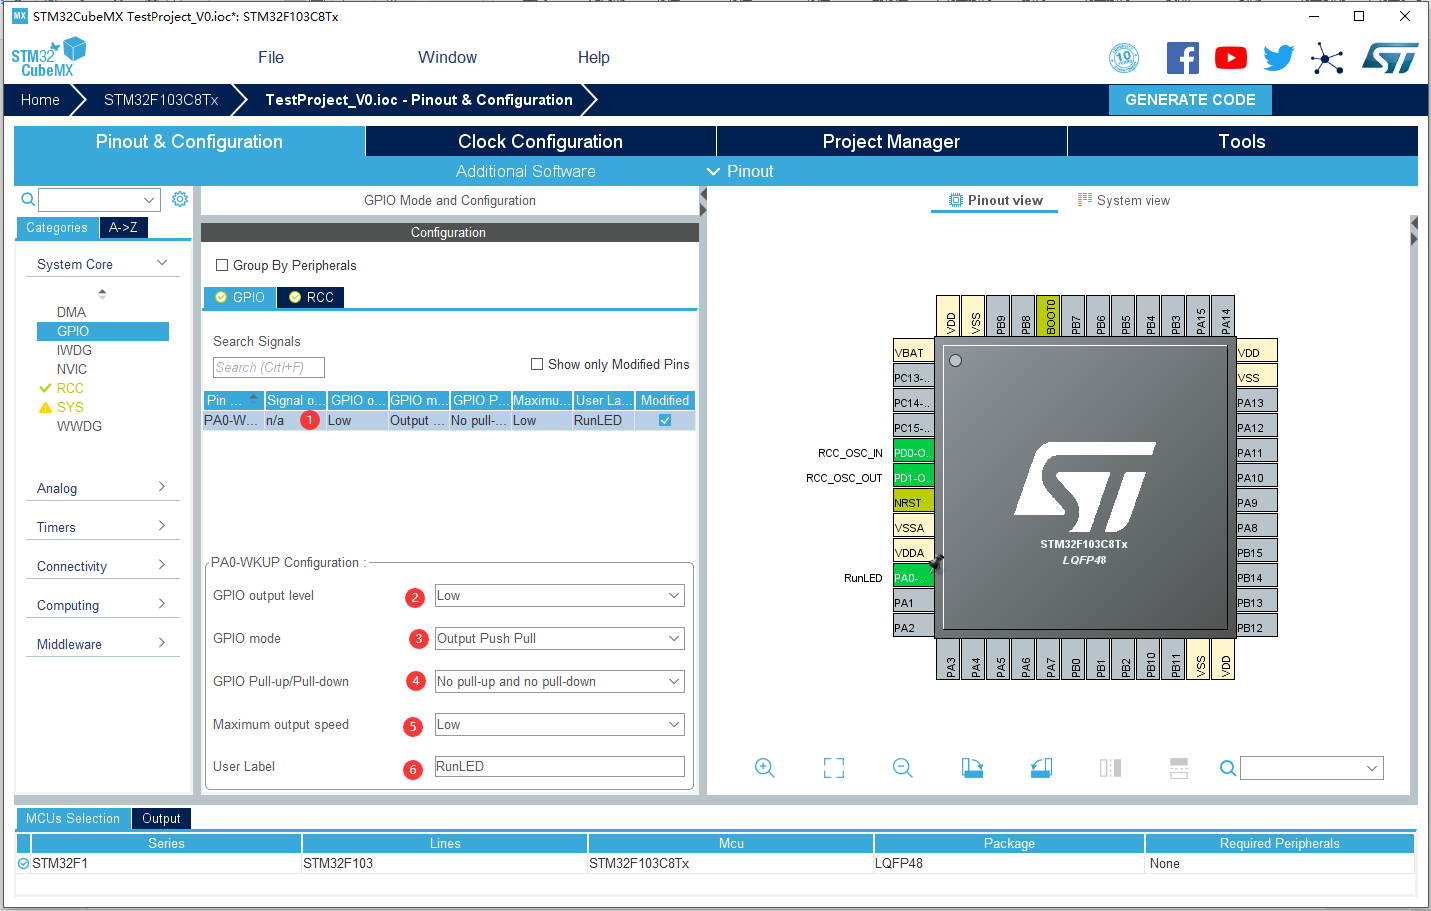Click the search magnifier in categories panel

[28, 199]
